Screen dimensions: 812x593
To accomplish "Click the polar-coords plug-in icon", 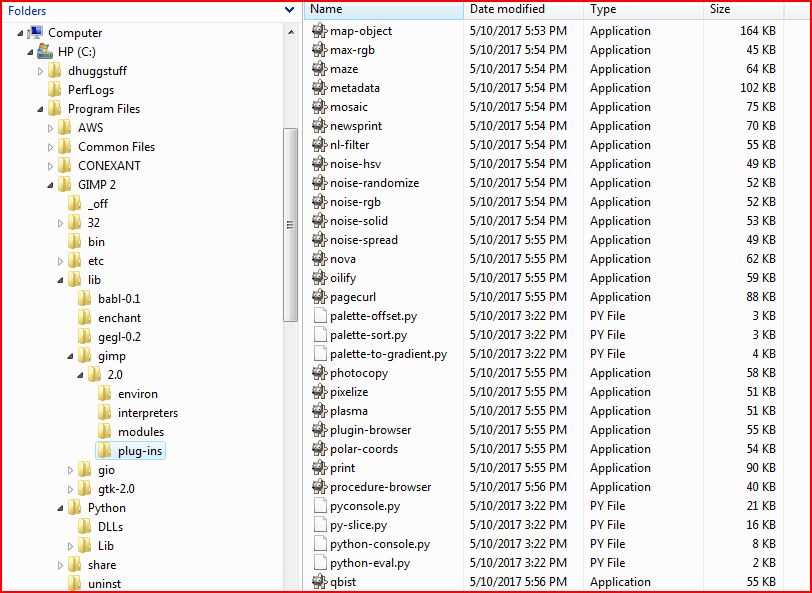I will click(x=320, y=449).
